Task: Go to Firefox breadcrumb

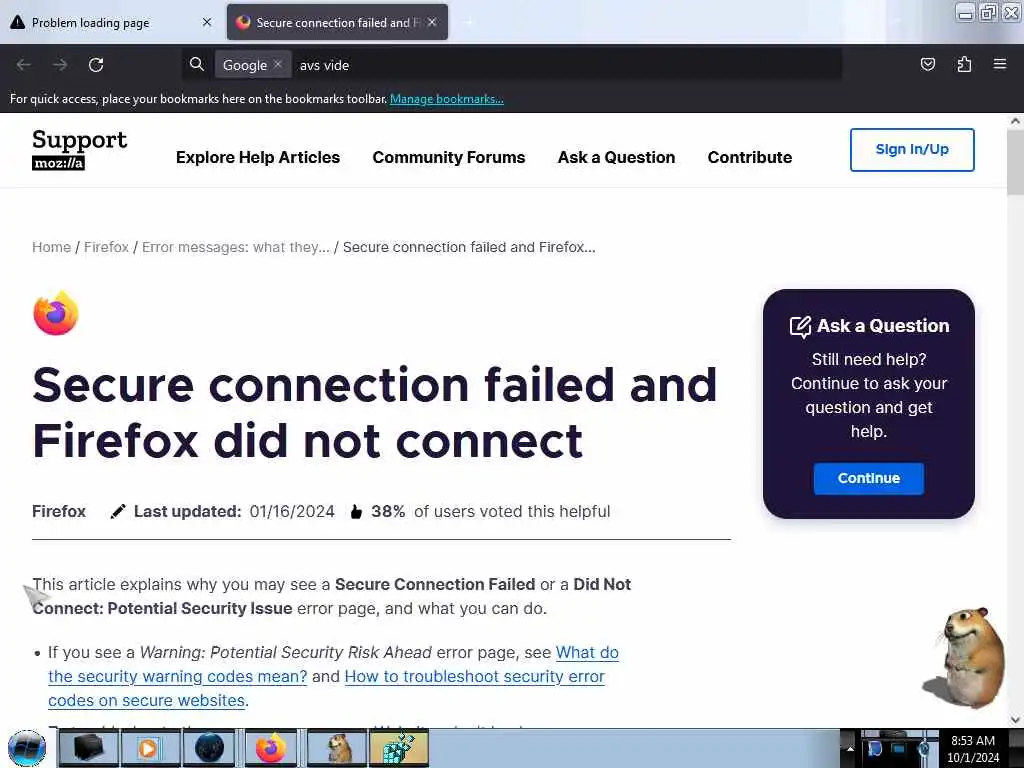Action: 106,247
